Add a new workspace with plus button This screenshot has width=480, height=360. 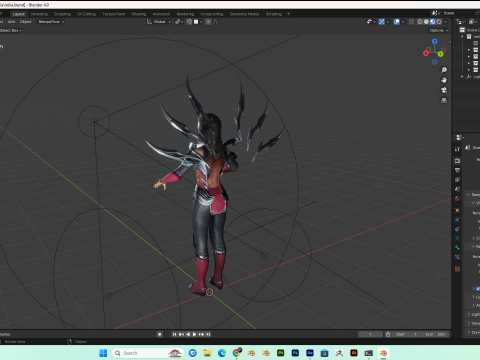[288, 14]
